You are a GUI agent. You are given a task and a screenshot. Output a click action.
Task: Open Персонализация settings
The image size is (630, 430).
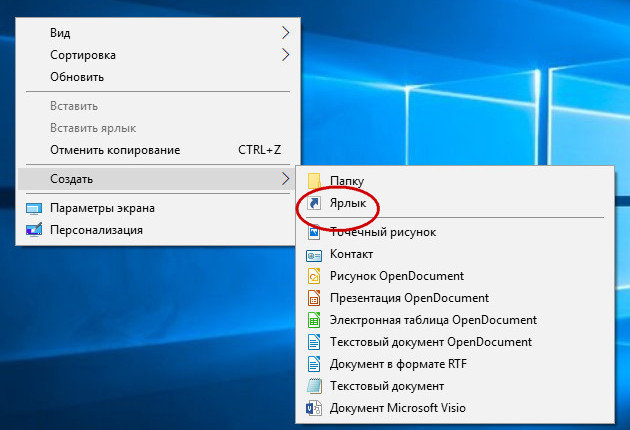[158, 230]
